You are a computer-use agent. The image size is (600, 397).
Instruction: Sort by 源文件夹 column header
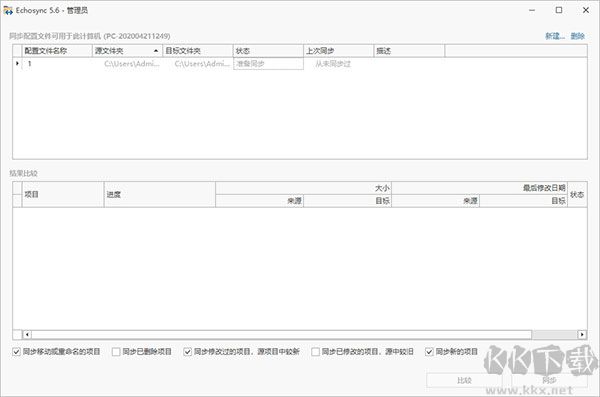point(127,51)
